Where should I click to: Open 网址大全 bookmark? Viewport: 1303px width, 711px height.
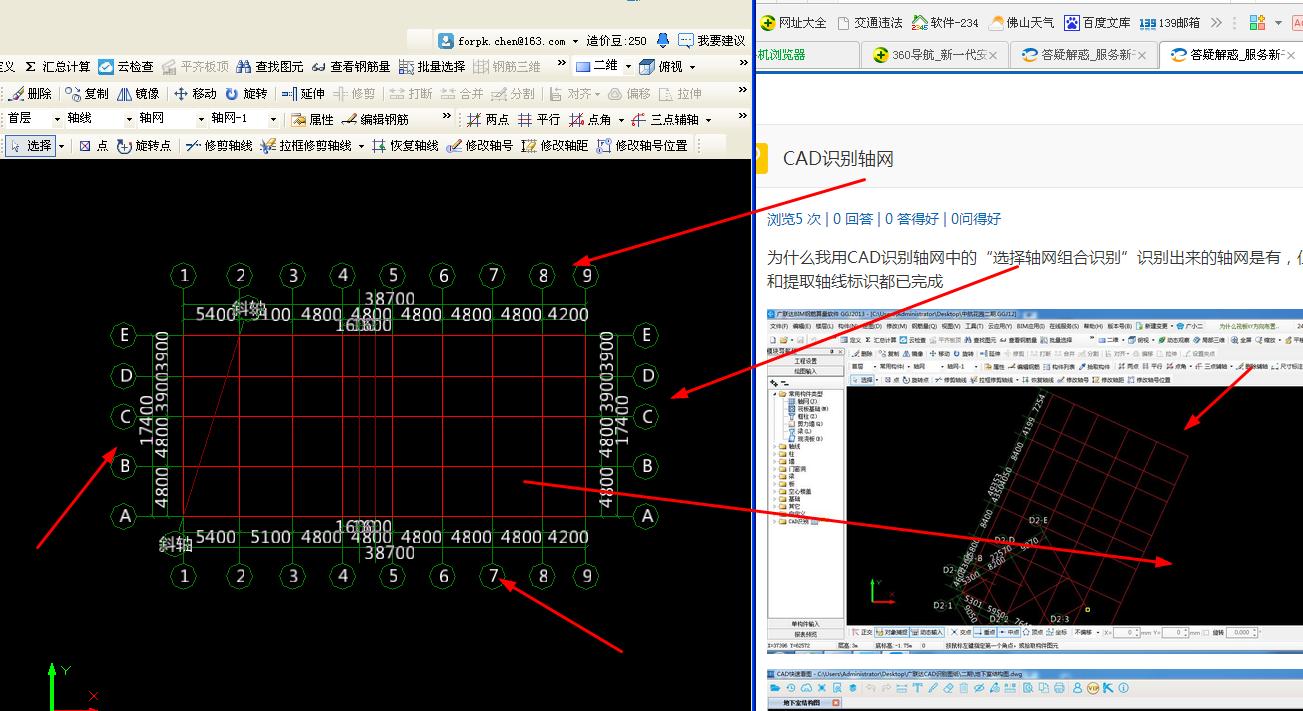click(x=793, y=22)
